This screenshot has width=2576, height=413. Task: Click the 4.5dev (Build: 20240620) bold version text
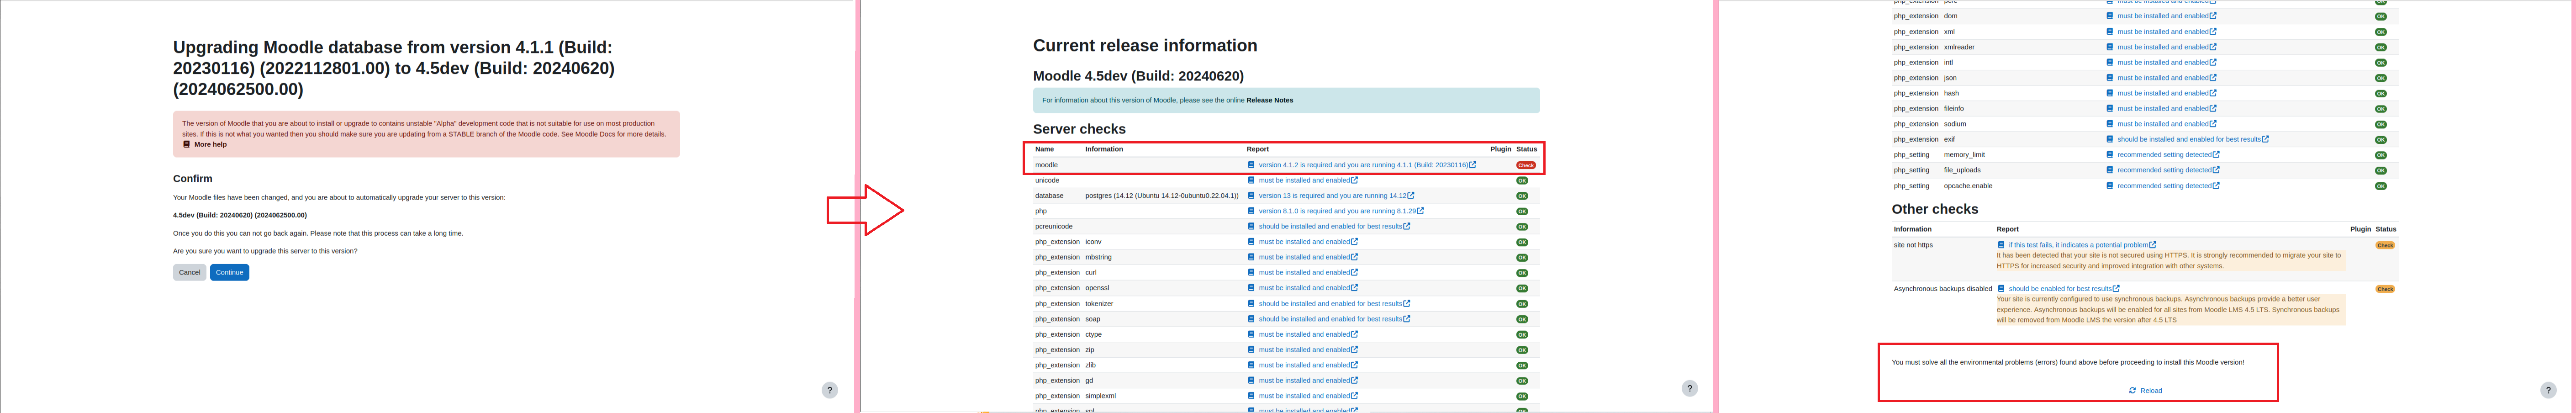pos(240,215)
